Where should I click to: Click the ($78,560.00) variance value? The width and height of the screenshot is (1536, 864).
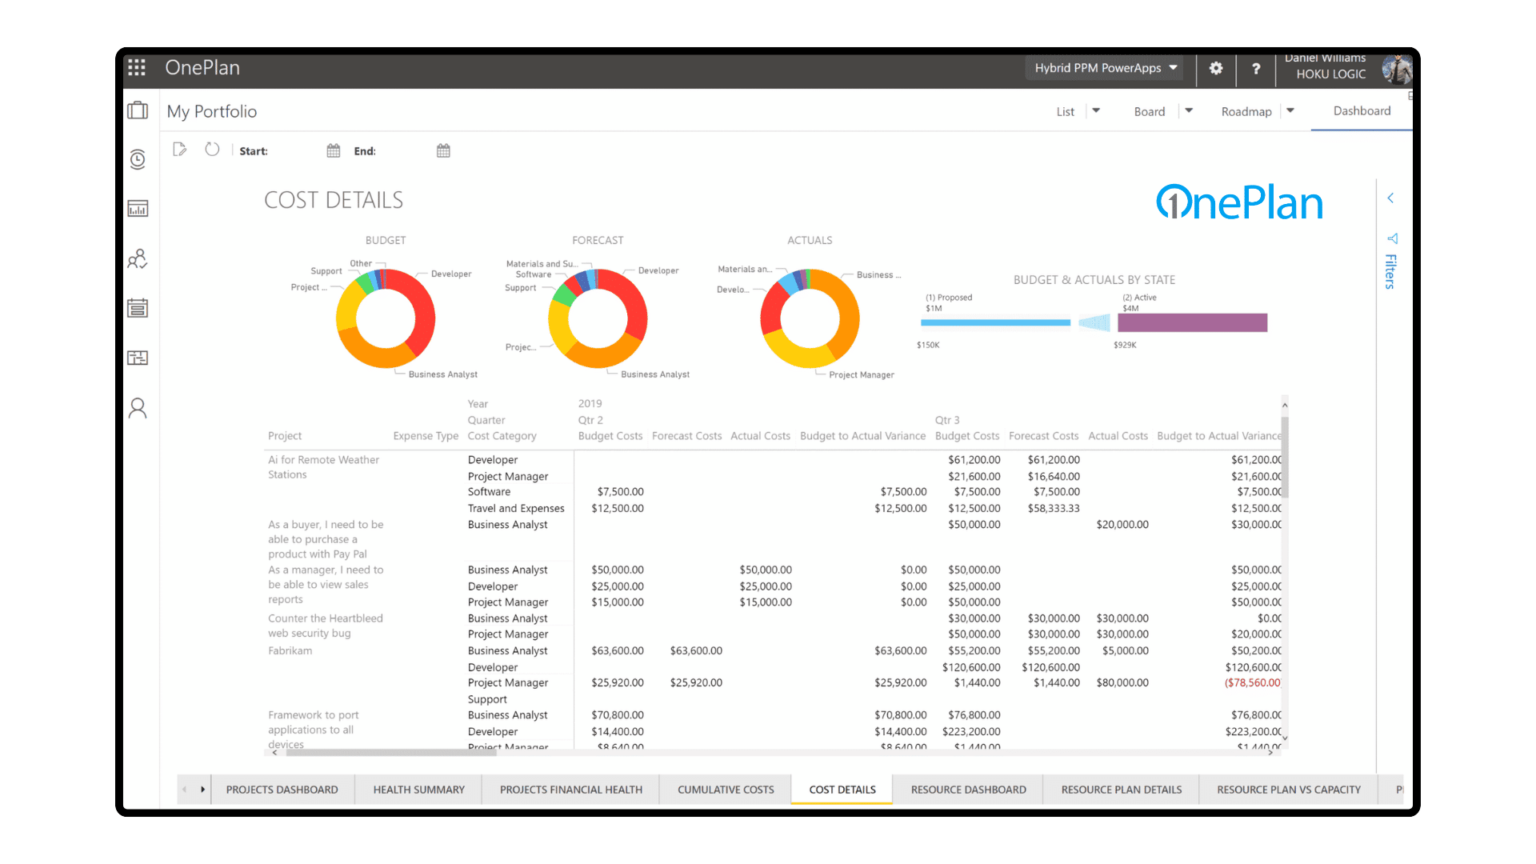pos(1252,683)
